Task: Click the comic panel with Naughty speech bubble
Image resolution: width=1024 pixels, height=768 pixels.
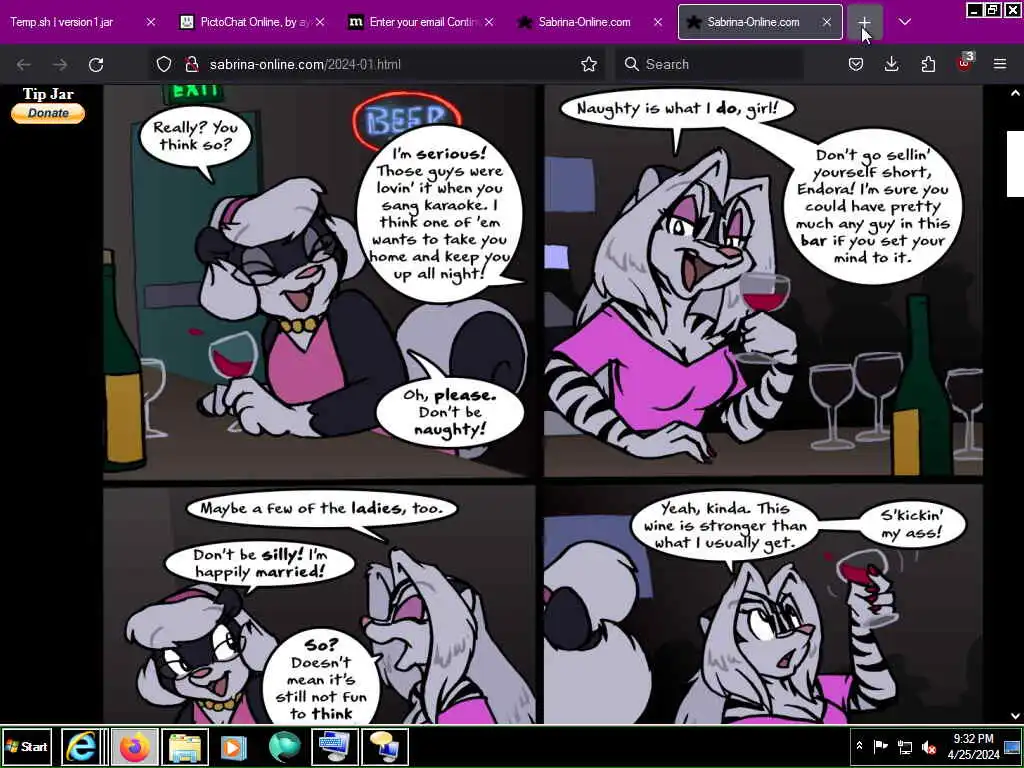Action: coord(763,281)
